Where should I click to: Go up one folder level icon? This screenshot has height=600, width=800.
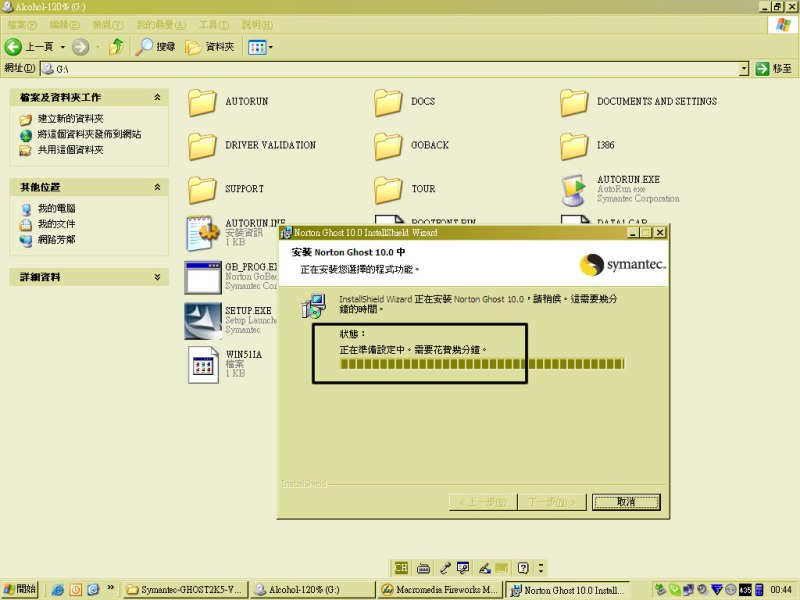tap(116, 47)
